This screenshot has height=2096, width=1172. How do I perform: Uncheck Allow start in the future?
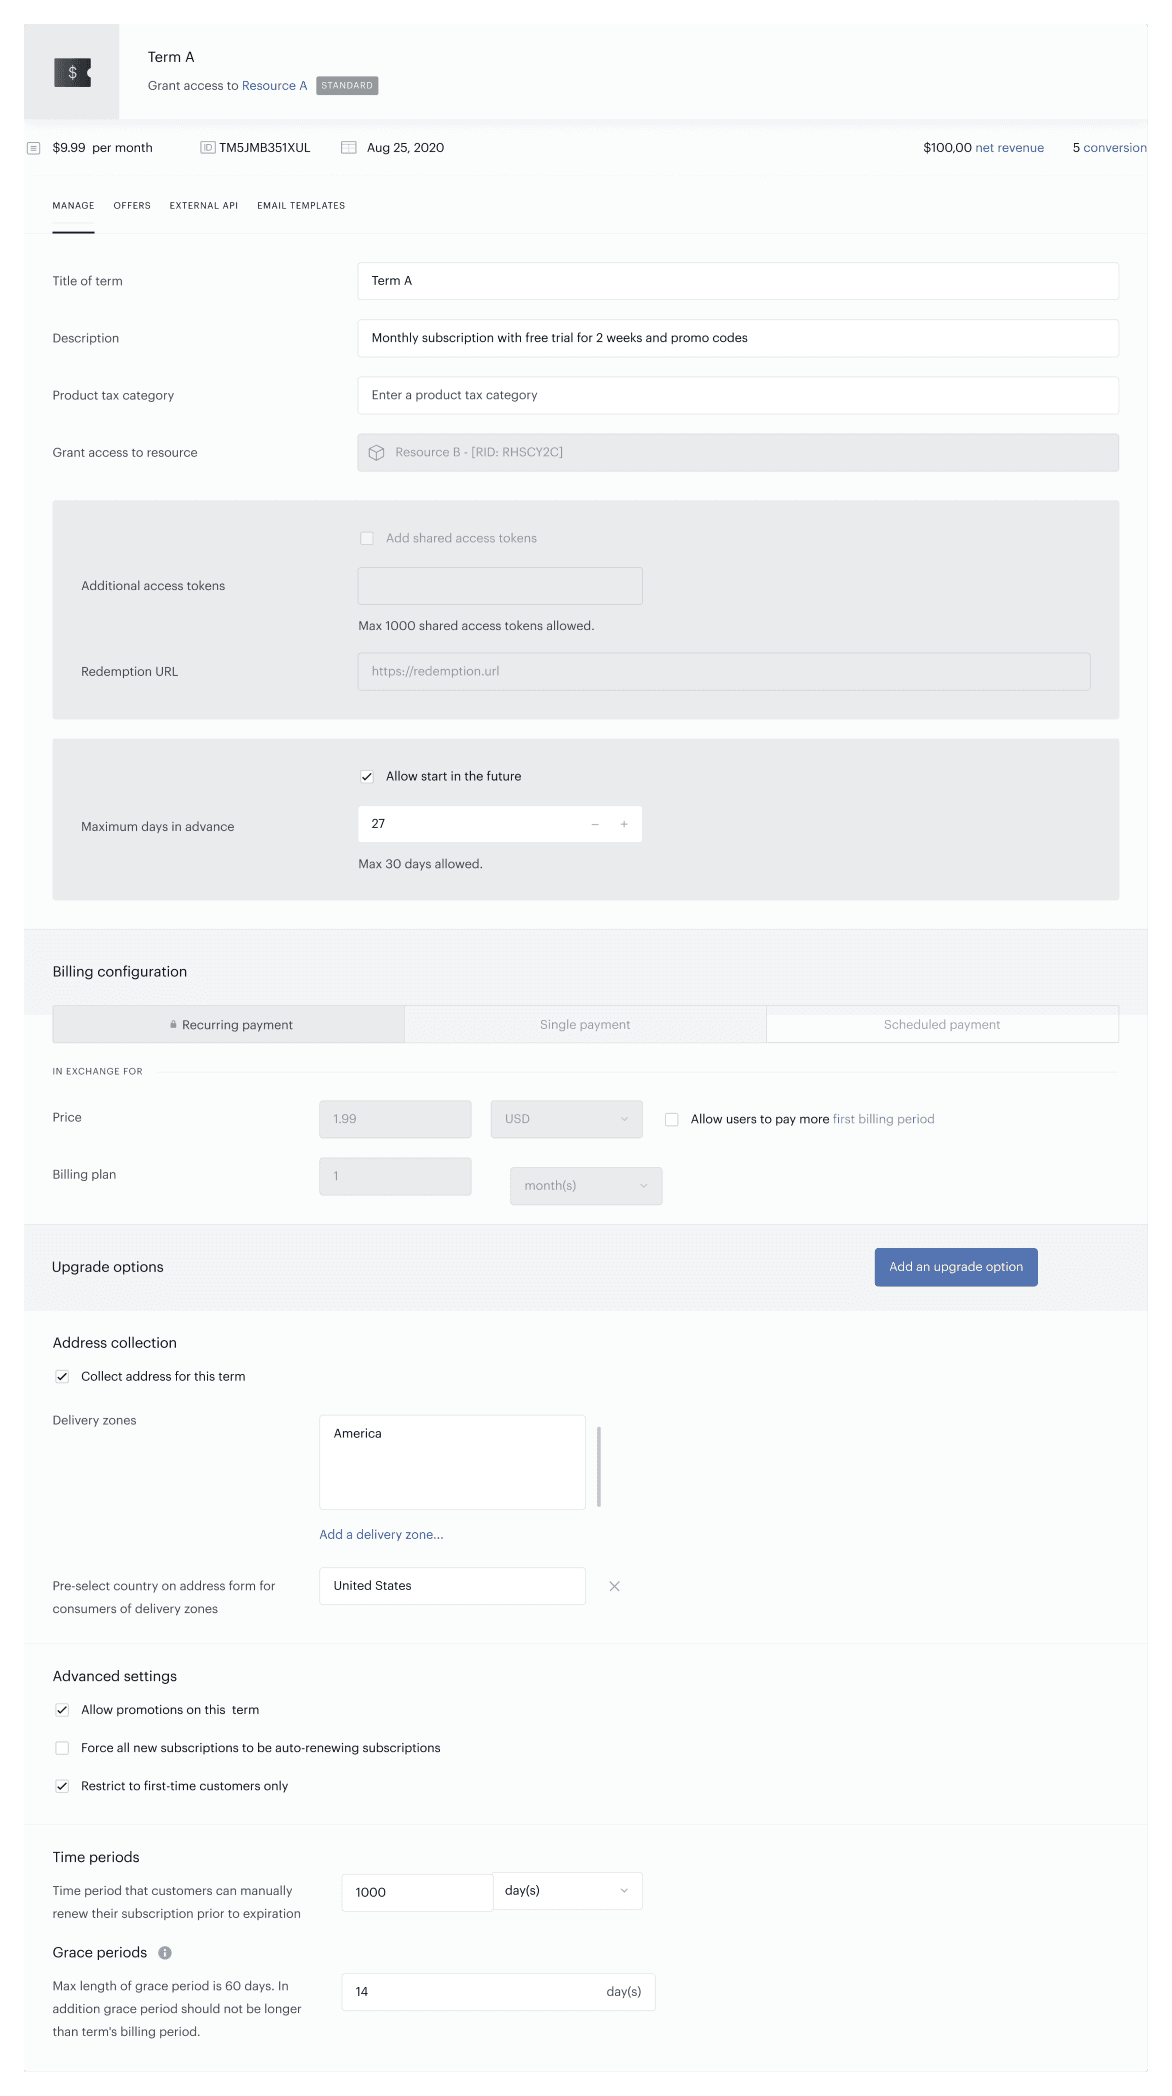tap(367, 777)
